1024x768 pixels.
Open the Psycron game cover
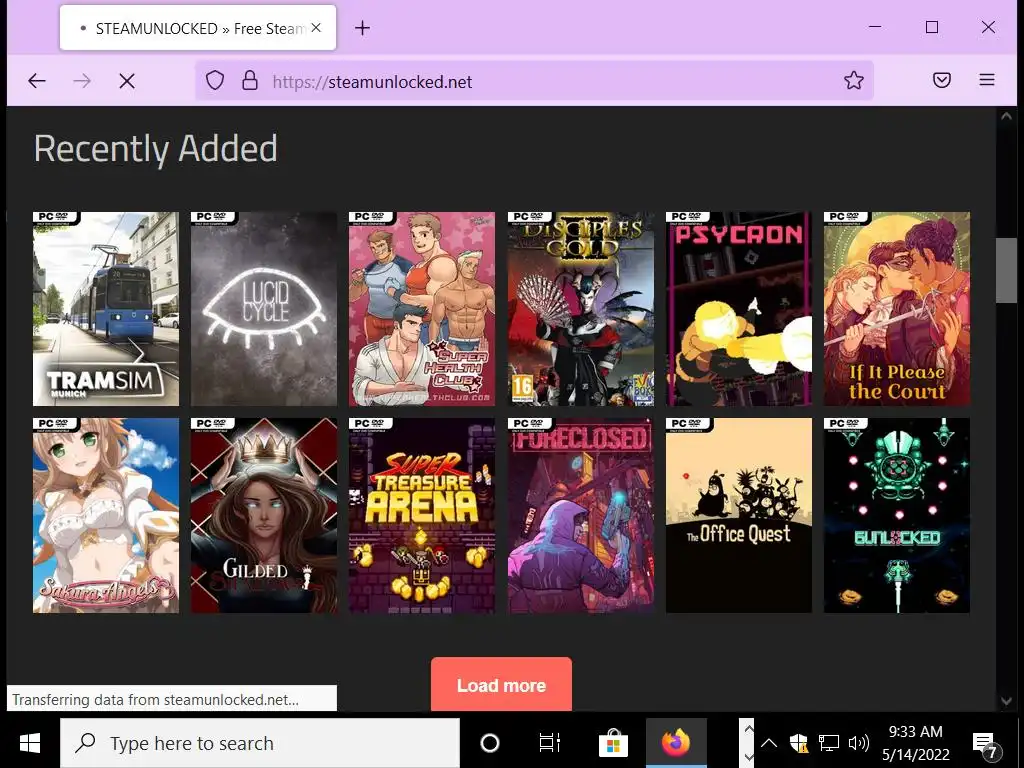coord(739,309)
